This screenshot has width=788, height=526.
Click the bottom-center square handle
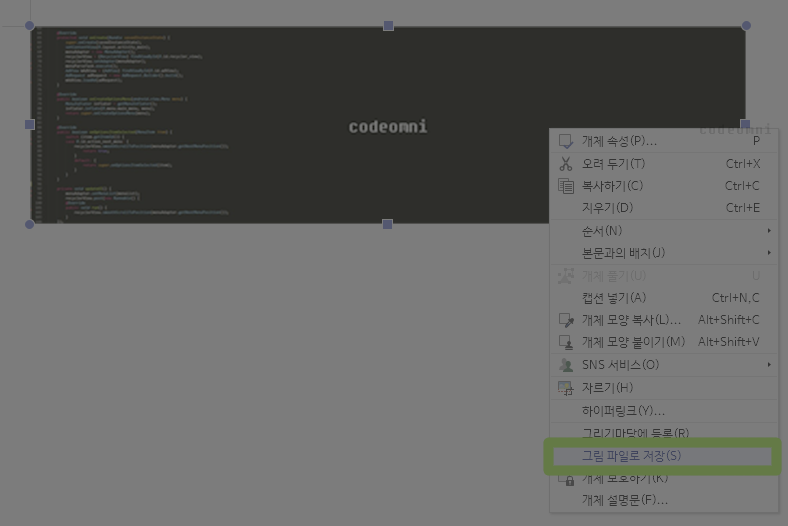point(387,224)
